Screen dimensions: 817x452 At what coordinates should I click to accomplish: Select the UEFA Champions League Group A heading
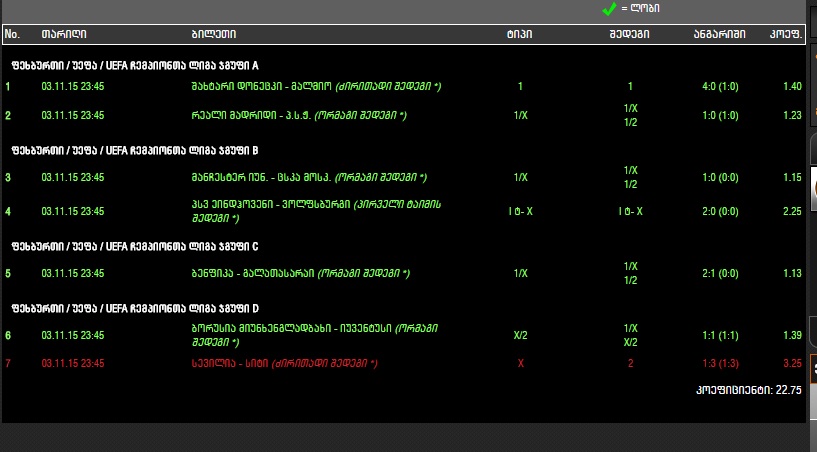pyautogui.click(x=135, y=66)
